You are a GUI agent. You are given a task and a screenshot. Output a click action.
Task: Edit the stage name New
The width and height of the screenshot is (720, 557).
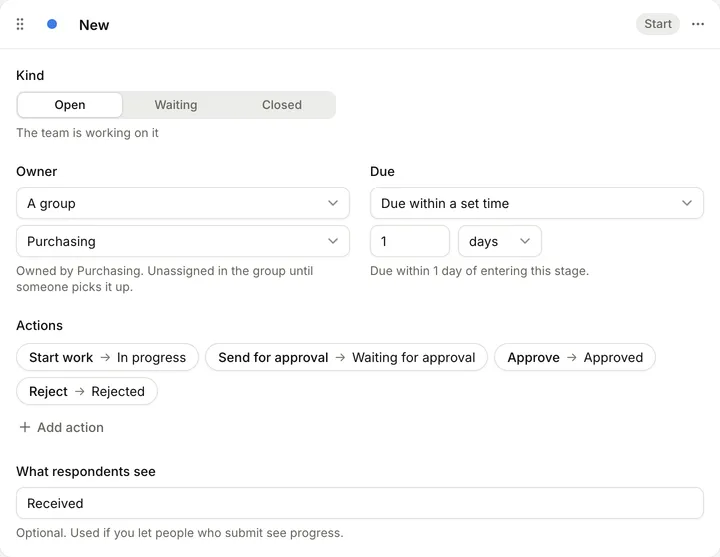[94, 25]
